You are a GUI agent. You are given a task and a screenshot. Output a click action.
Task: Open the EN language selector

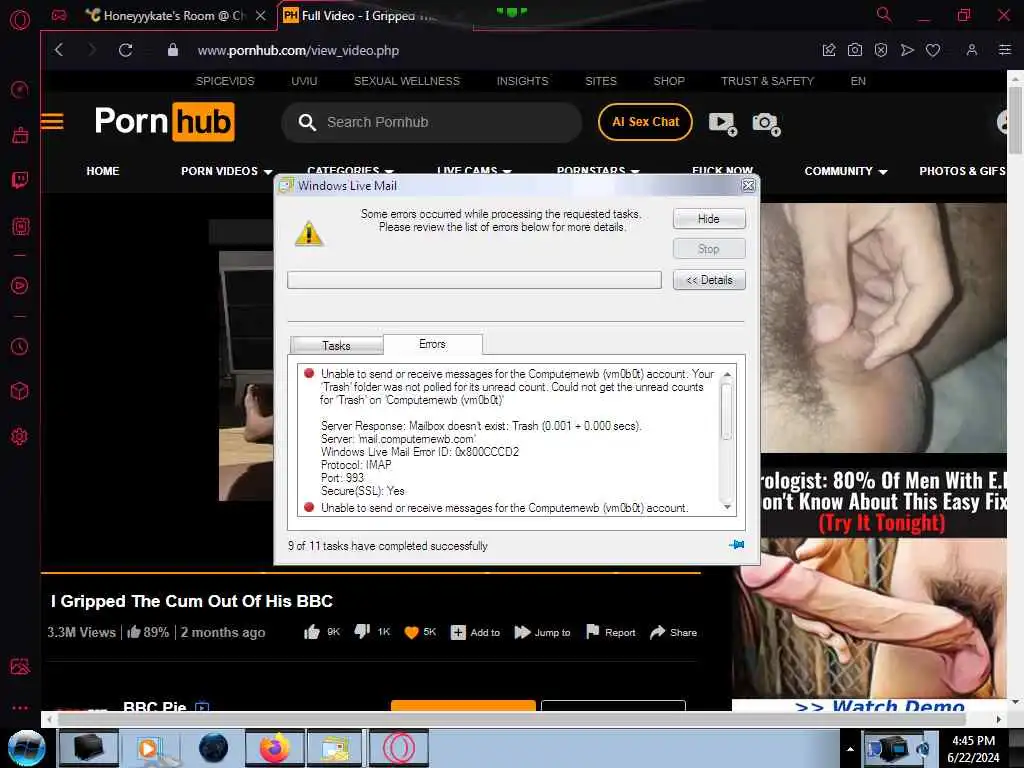(x=858, y=81)
